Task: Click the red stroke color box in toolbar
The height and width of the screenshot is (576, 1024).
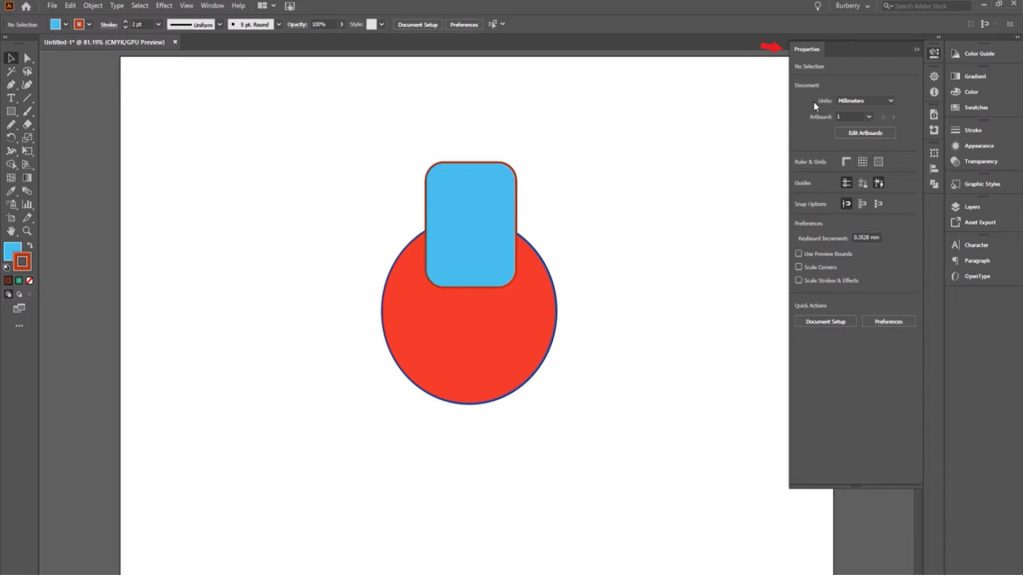Action: (22, 262)
